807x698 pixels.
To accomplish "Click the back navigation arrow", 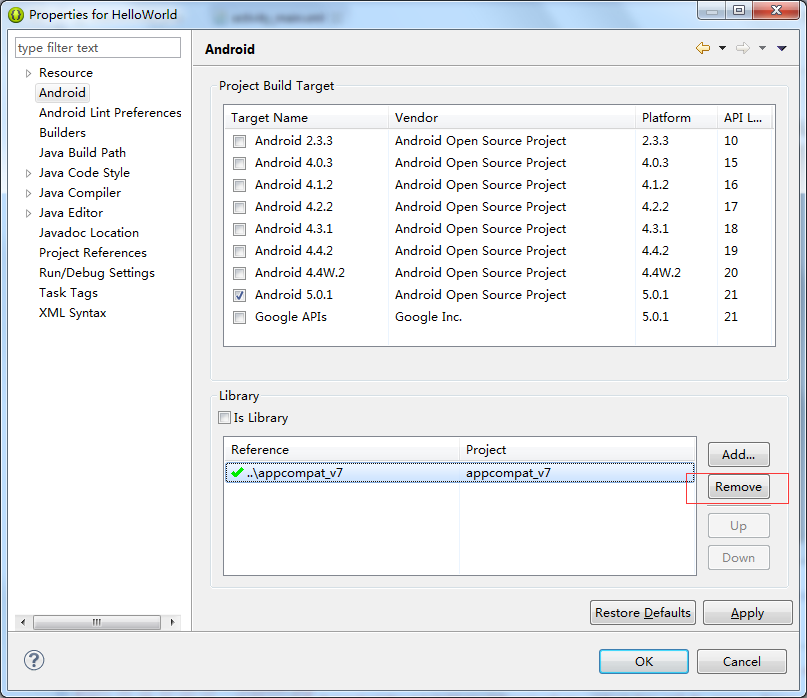I will (x=703, y=47).
